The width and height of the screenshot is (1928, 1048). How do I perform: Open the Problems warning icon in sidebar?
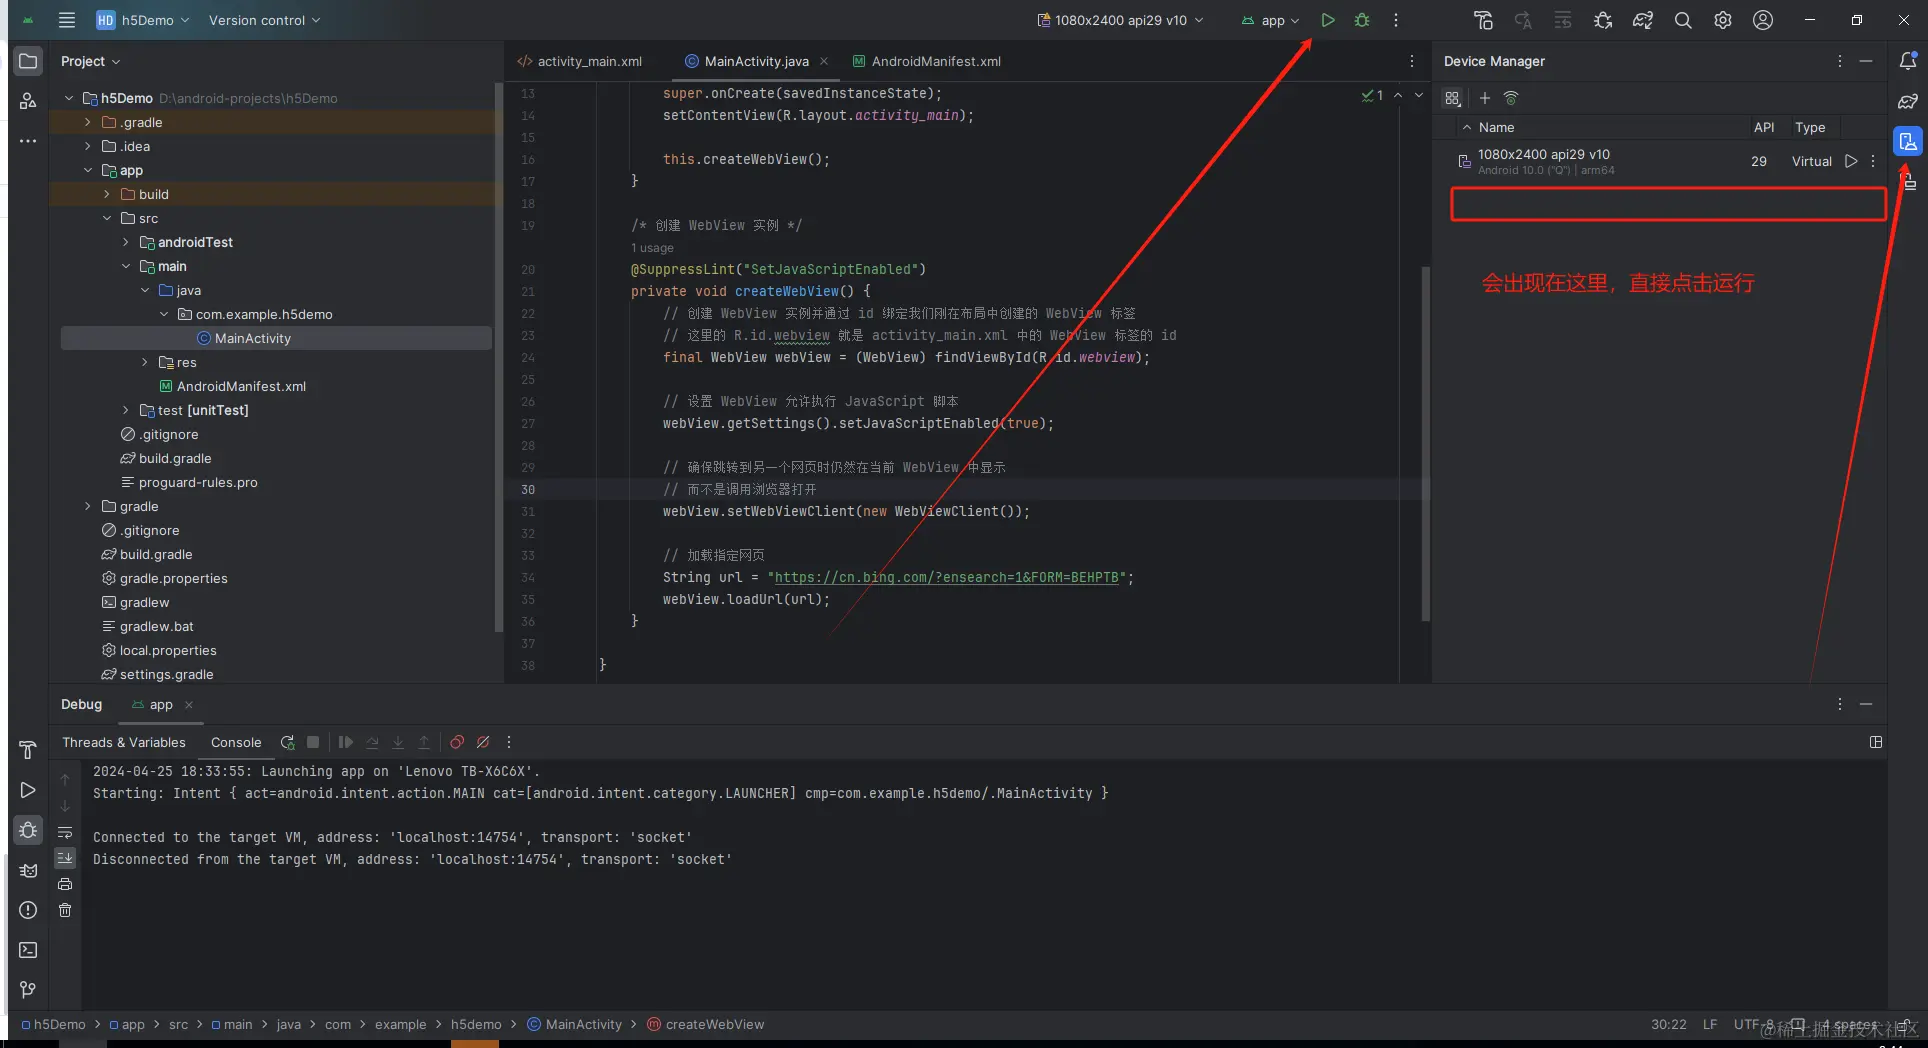click(x=28, y=910)
